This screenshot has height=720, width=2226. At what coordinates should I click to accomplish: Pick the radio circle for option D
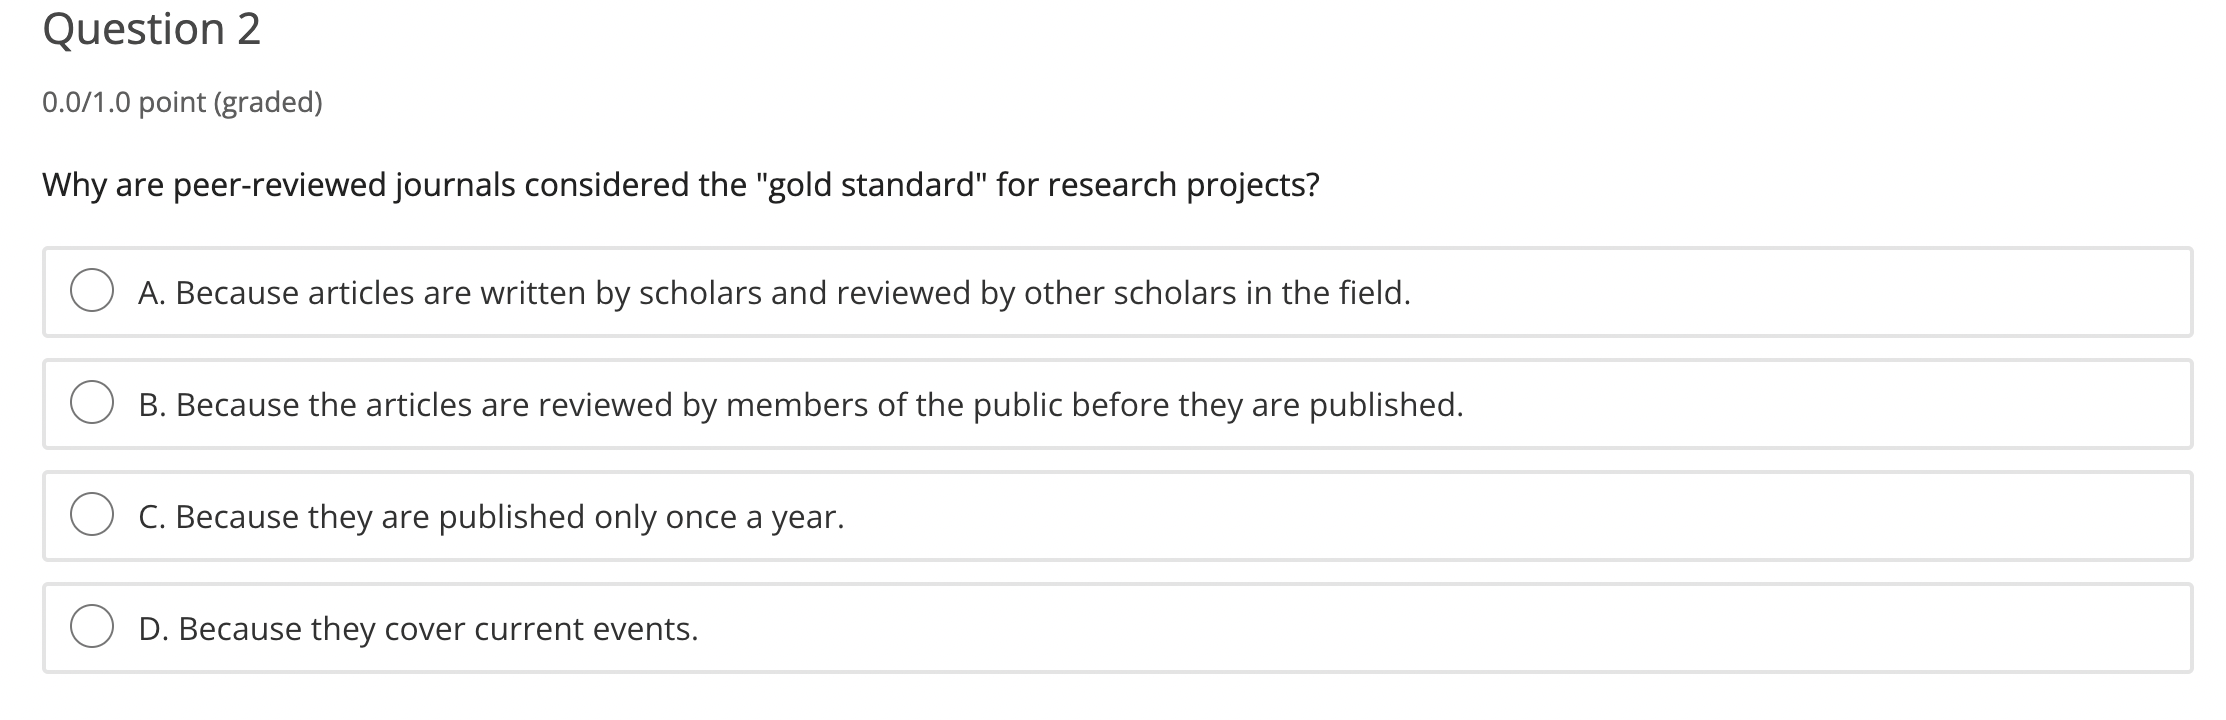[92, 628]
